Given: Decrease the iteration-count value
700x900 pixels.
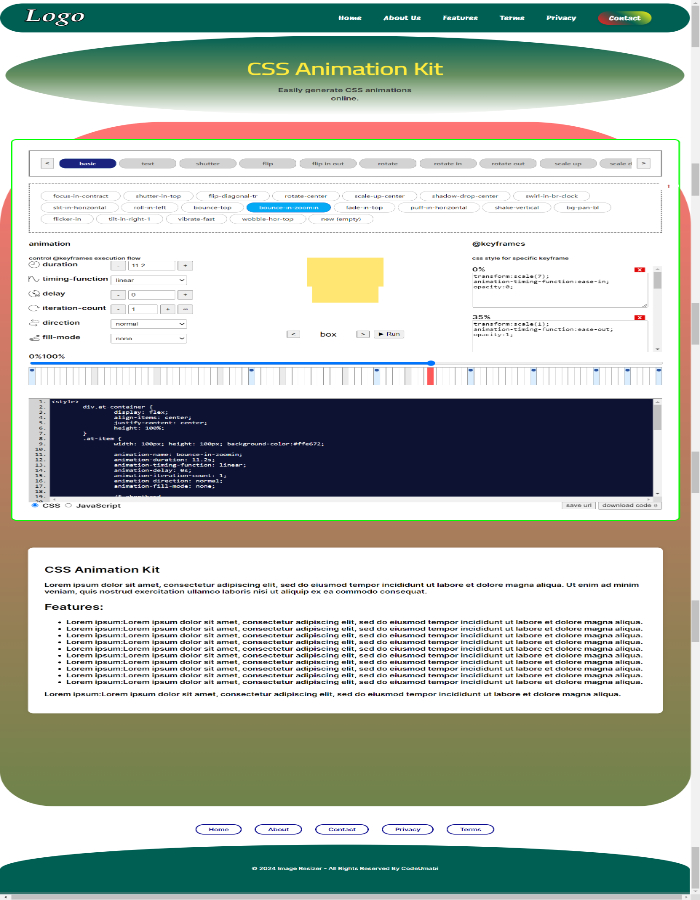Looking at the screenshot, I should pos(118,309).
